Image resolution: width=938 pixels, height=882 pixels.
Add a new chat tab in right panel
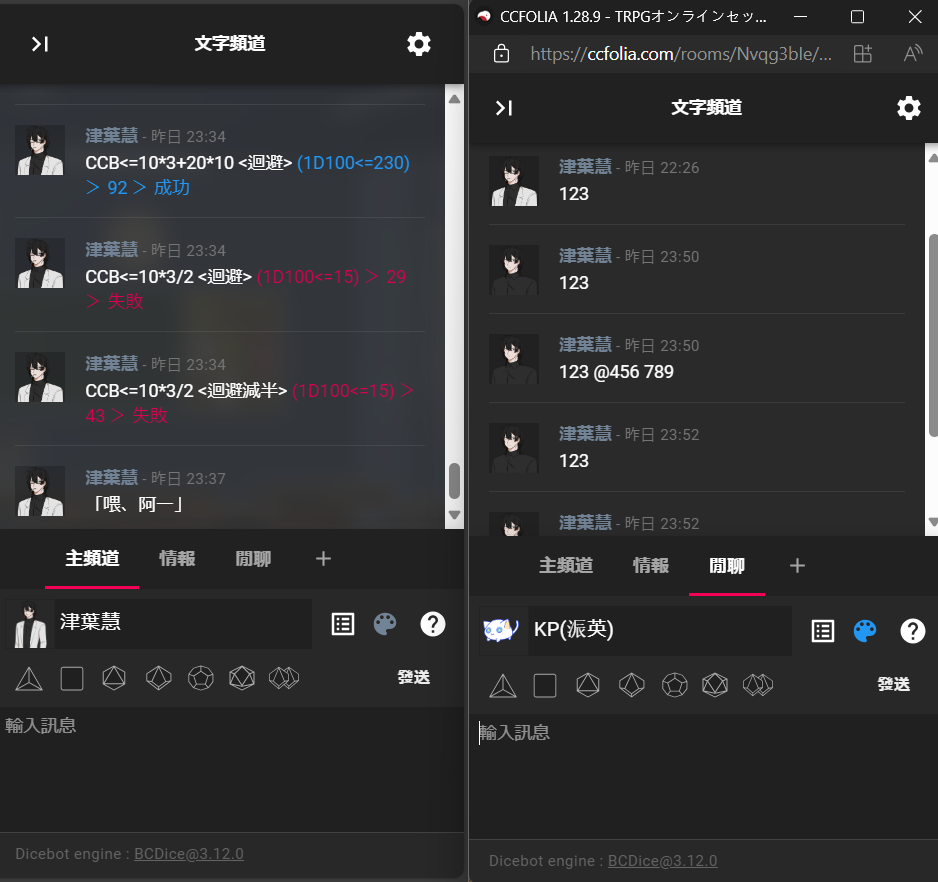pos(797,565)
